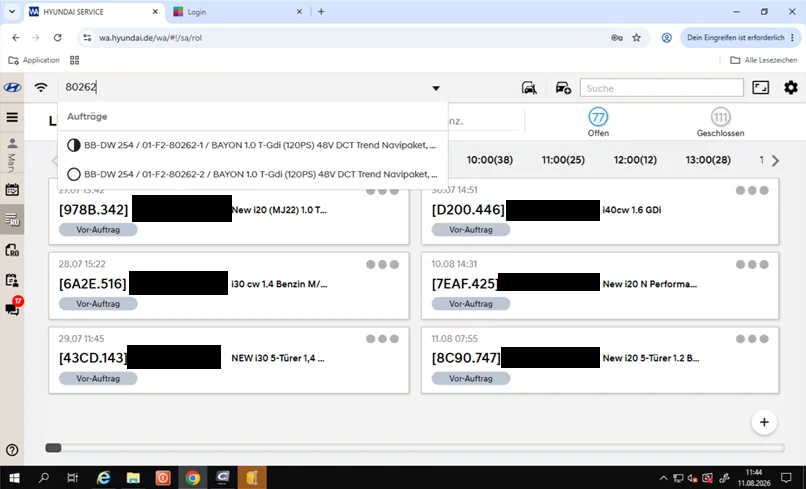Open Chrome from the taskbar
806x489 pixels.
point(193,478)
